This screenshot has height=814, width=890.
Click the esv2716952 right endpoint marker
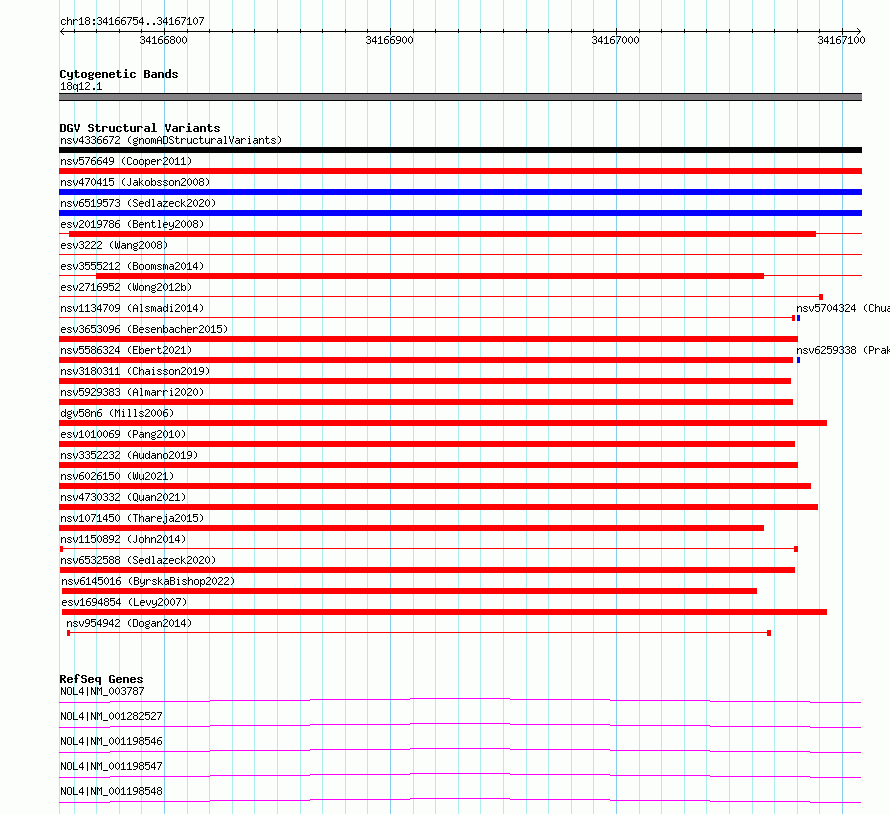[821, 297]
